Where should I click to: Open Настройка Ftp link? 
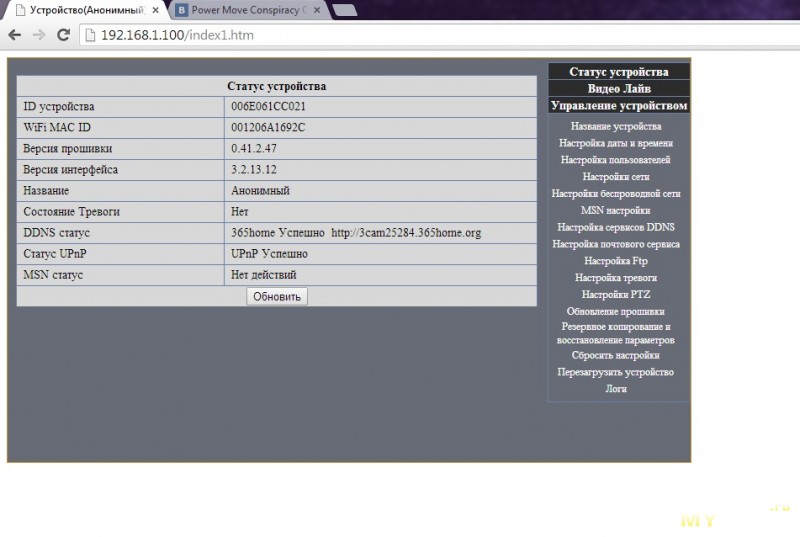coord(616,261)
